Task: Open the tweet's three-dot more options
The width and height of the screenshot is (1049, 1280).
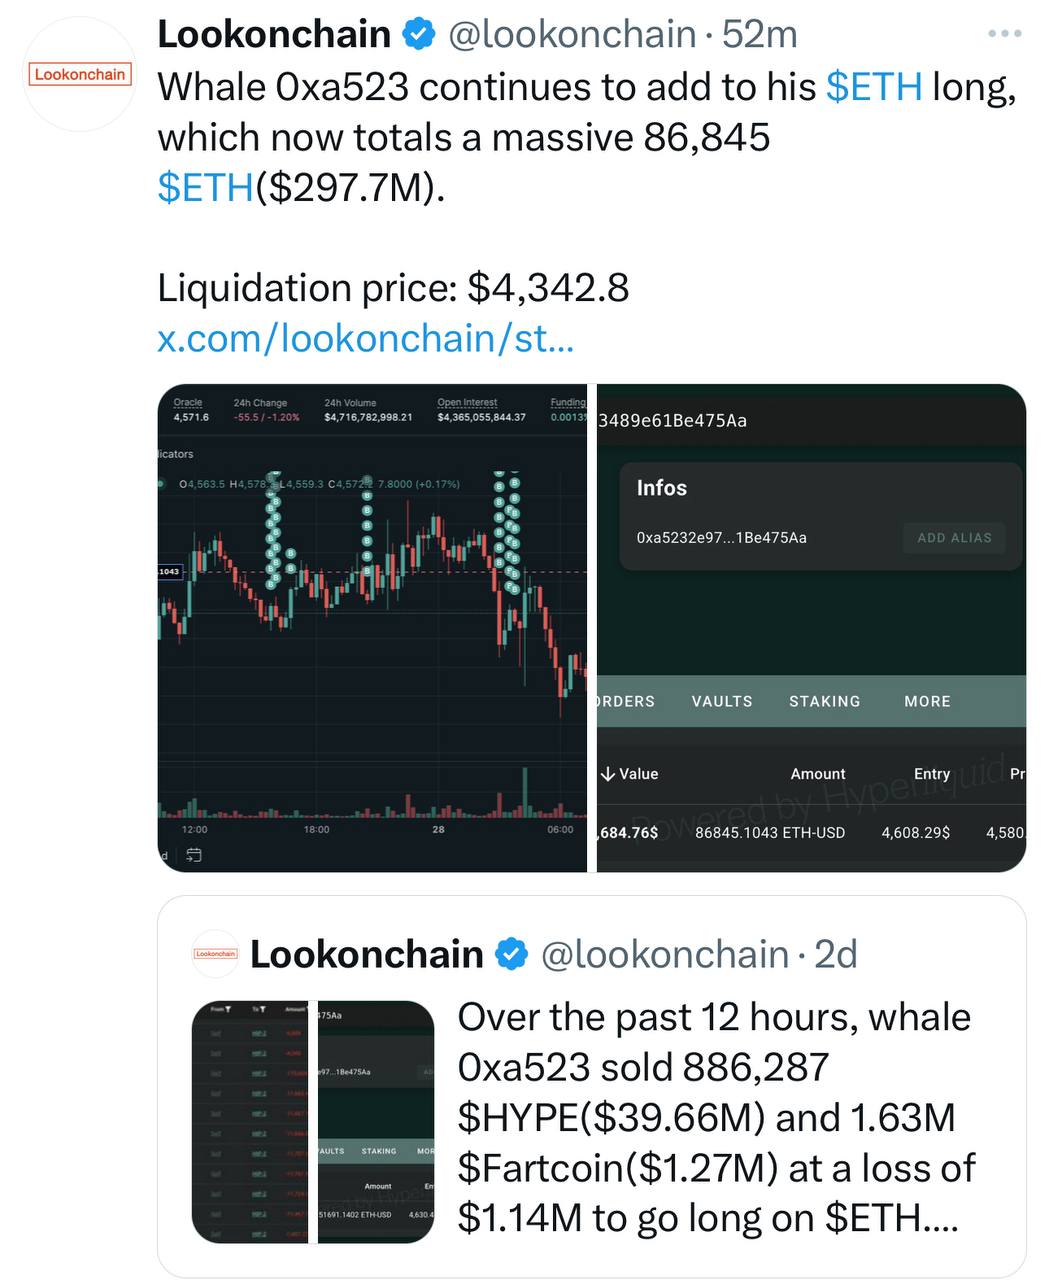Action: pyautogui.click(x=1003, y=34)
